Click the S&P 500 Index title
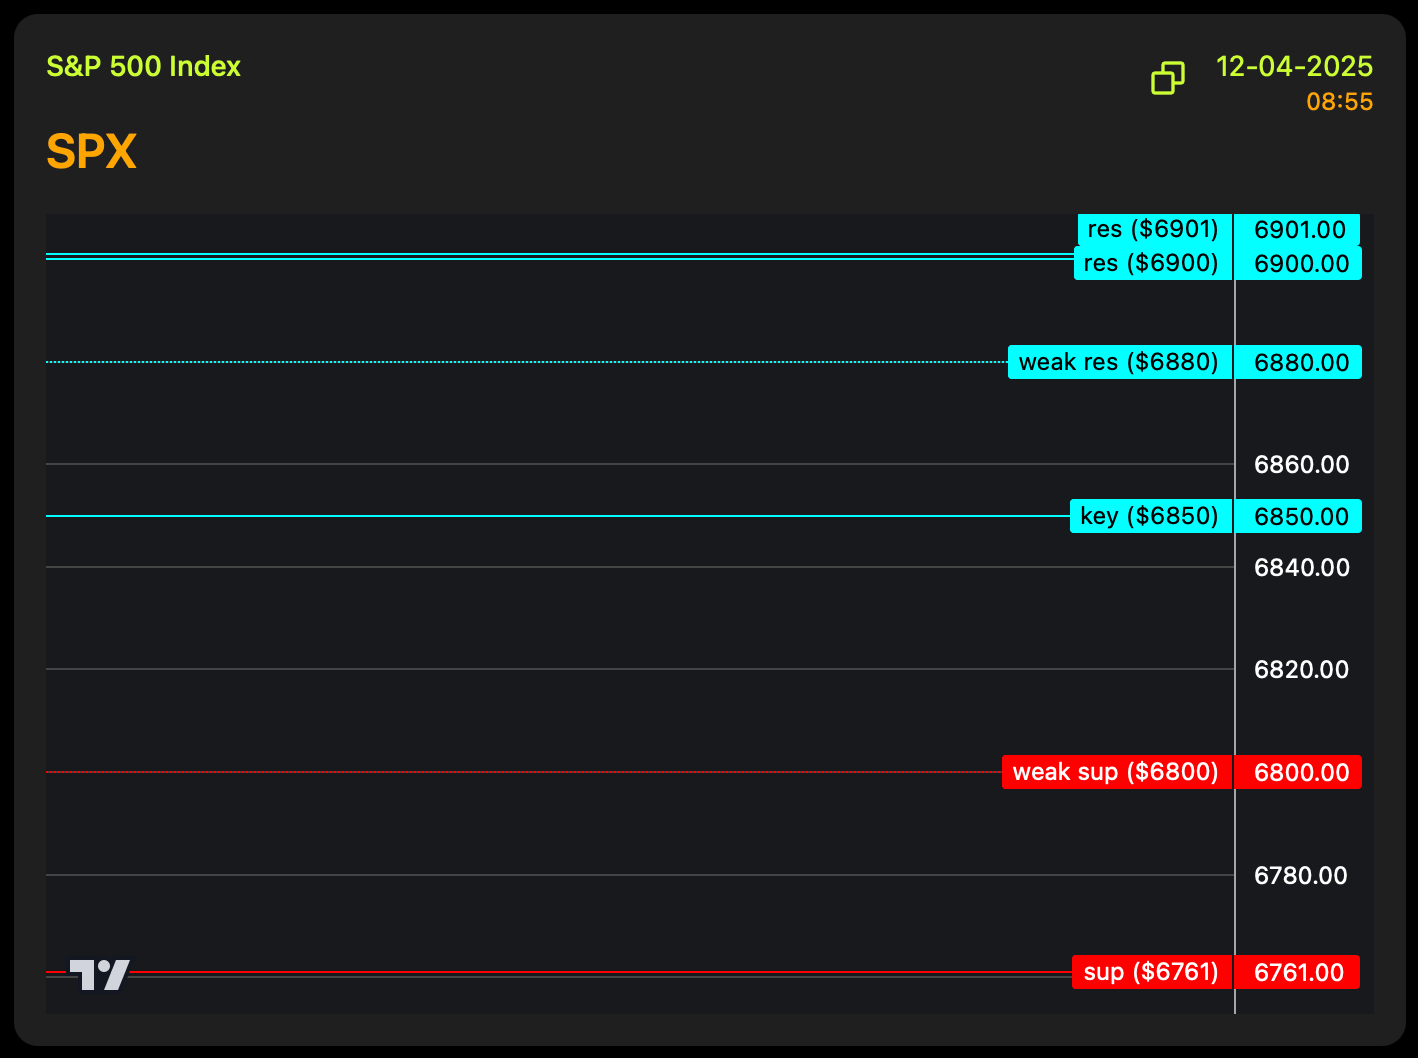 coord(144,67)
